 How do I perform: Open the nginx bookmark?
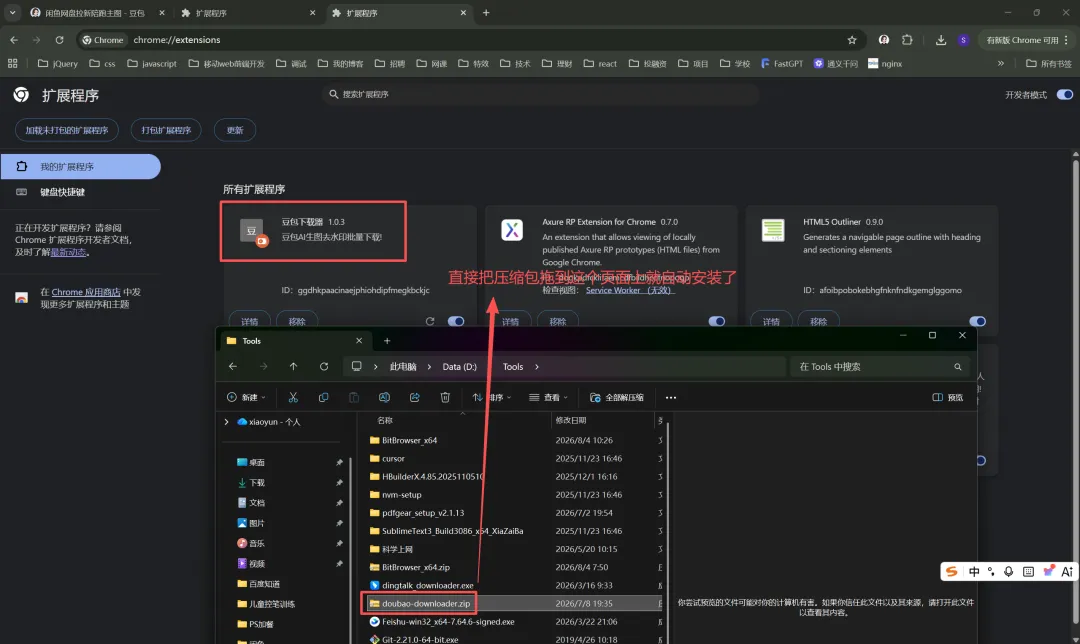click(x=885, y=63)
